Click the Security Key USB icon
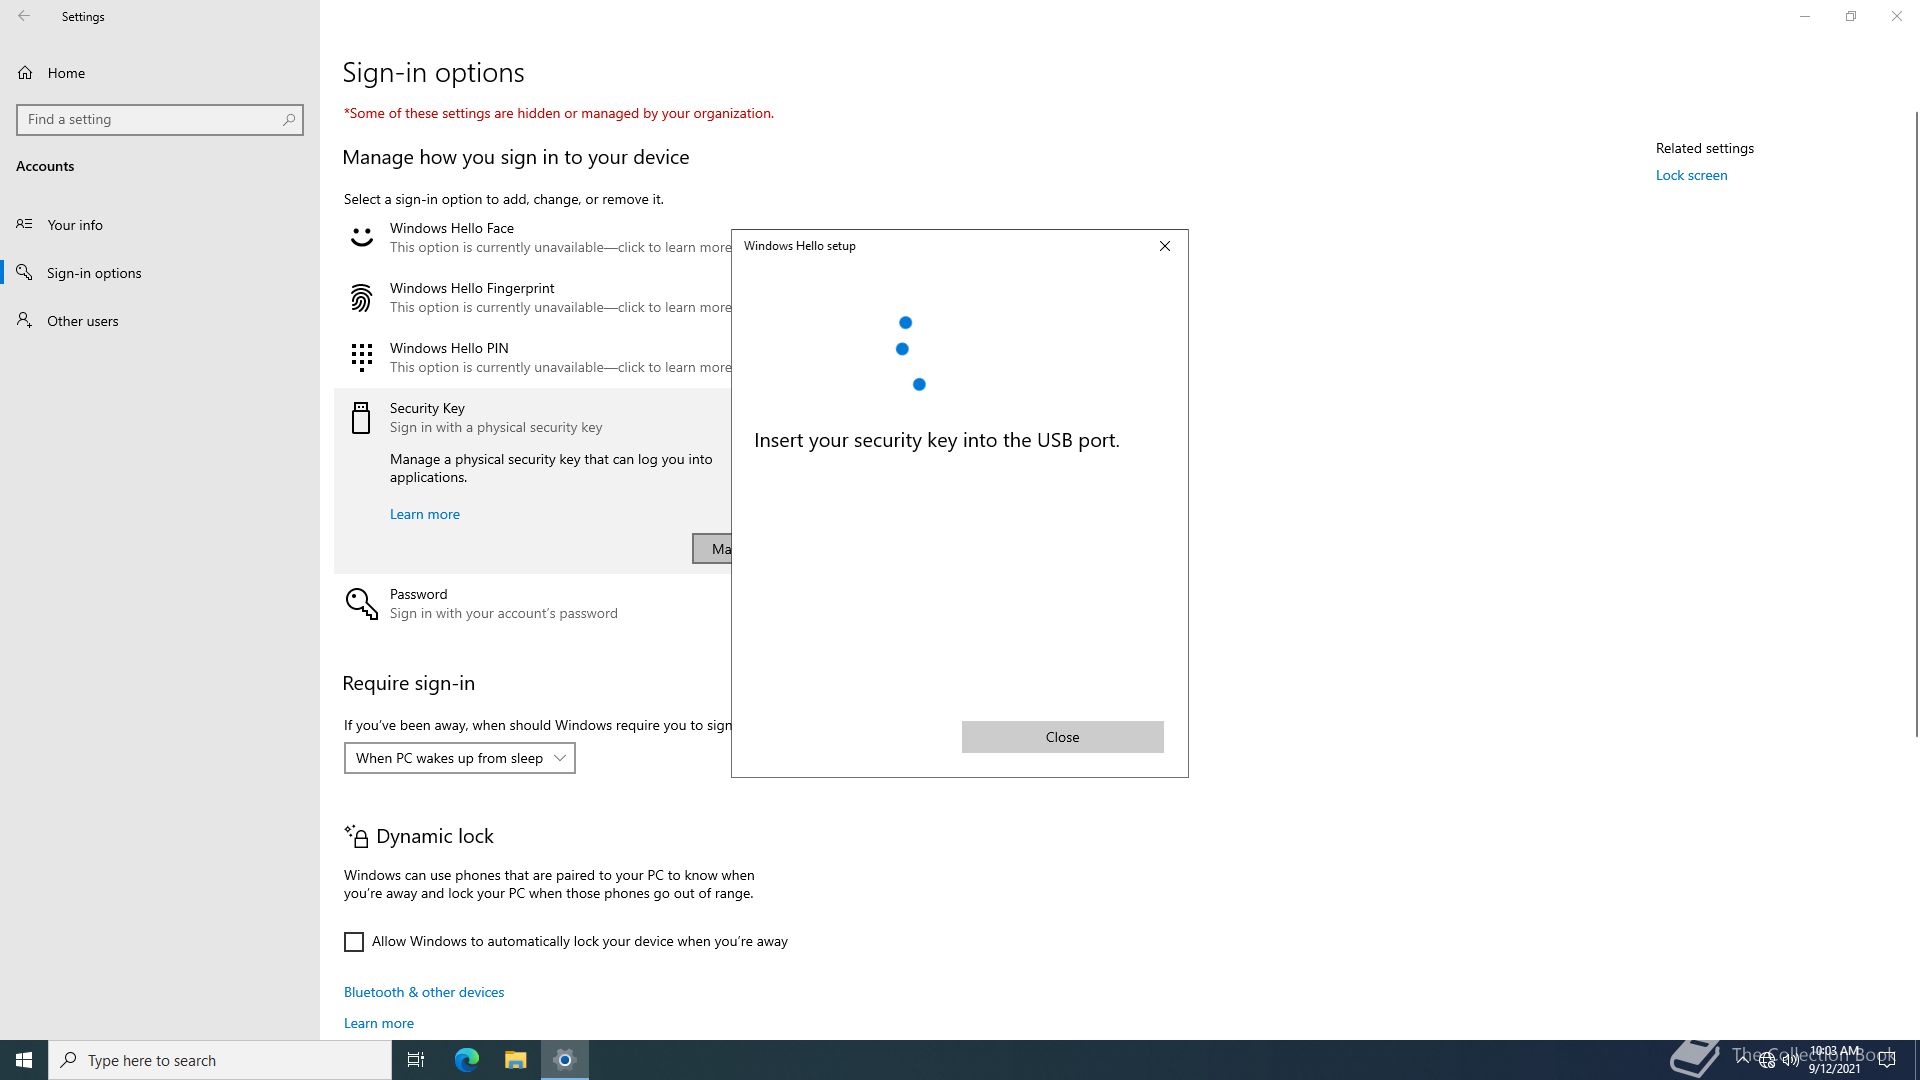1920x1080 pixels. coord(361,417)
